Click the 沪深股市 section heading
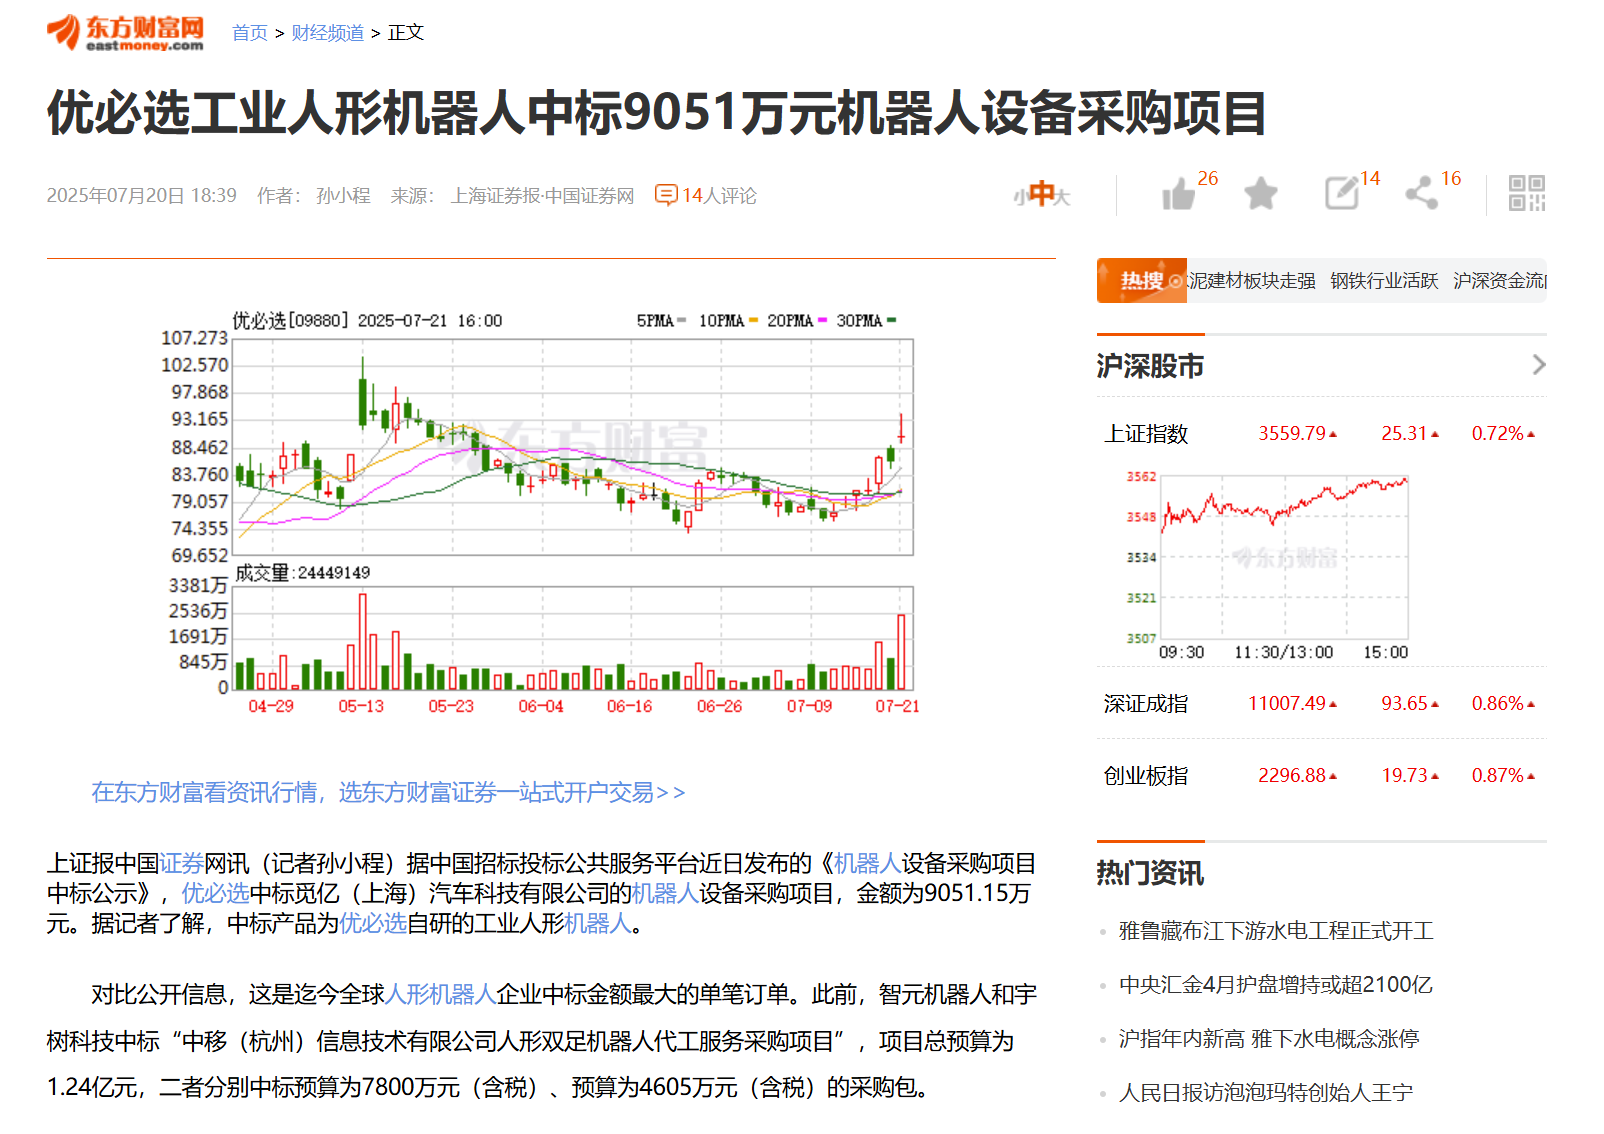Screen dimensions: 1604x1134 [1150, 366]
